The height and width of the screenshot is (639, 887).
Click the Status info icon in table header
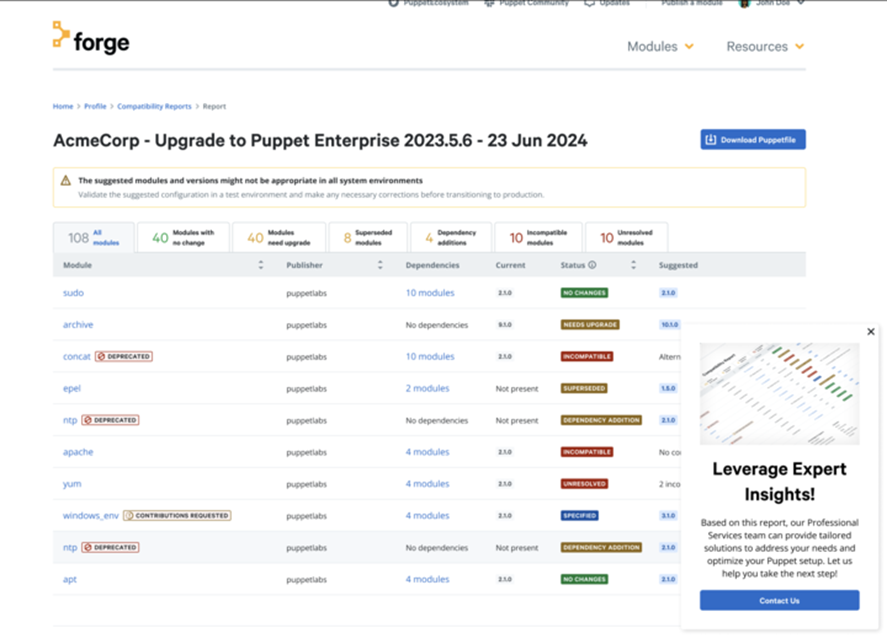pyautogui.click(x=590, y=264)
